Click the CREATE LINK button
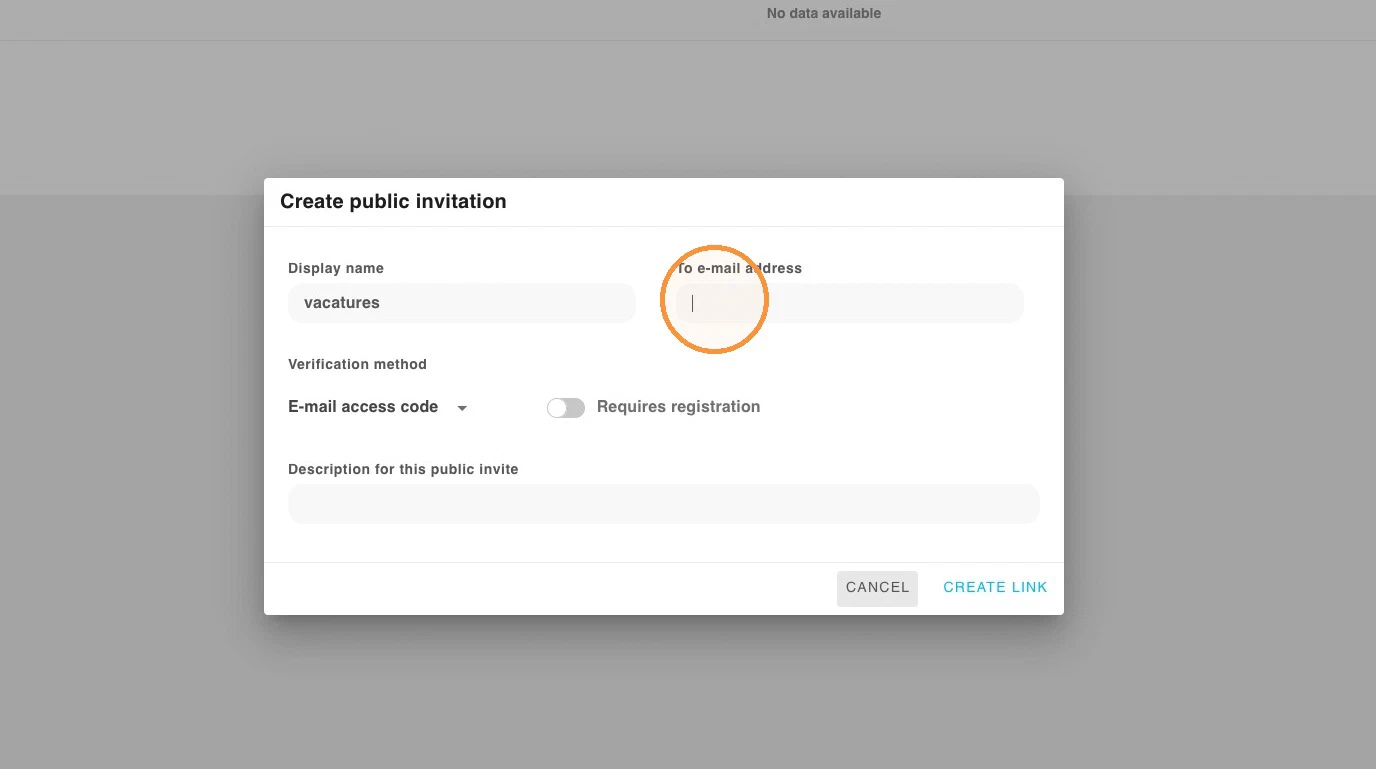This screenshot has width=1376, height=769. click(995, 588)
